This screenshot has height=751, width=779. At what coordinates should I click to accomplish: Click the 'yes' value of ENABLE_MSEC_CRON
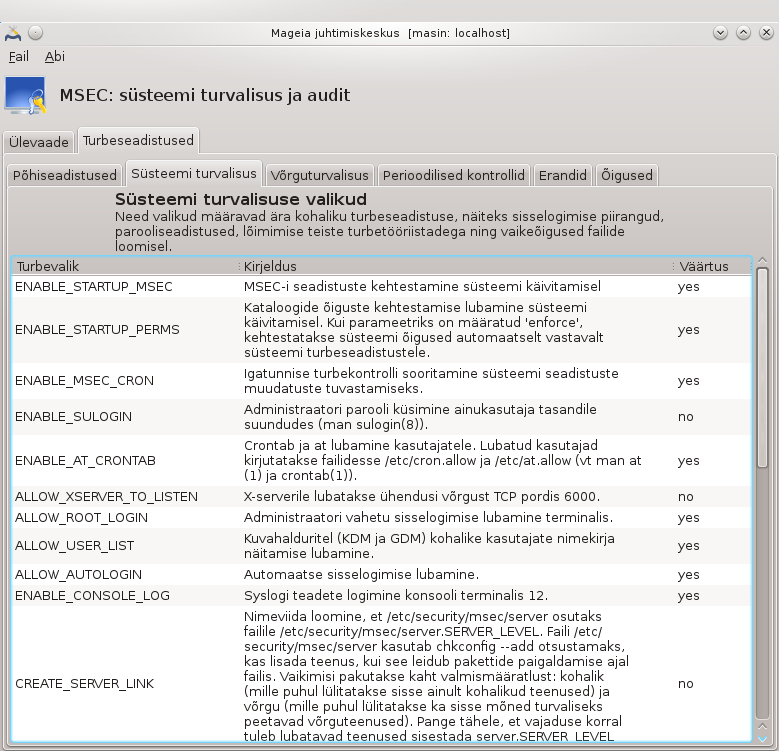tap(688, 381)
